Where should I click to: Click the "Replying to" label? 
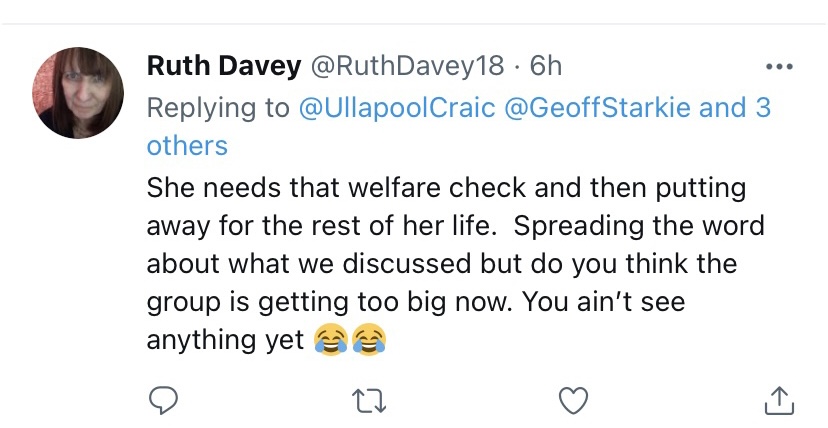(x=218, y=107)
